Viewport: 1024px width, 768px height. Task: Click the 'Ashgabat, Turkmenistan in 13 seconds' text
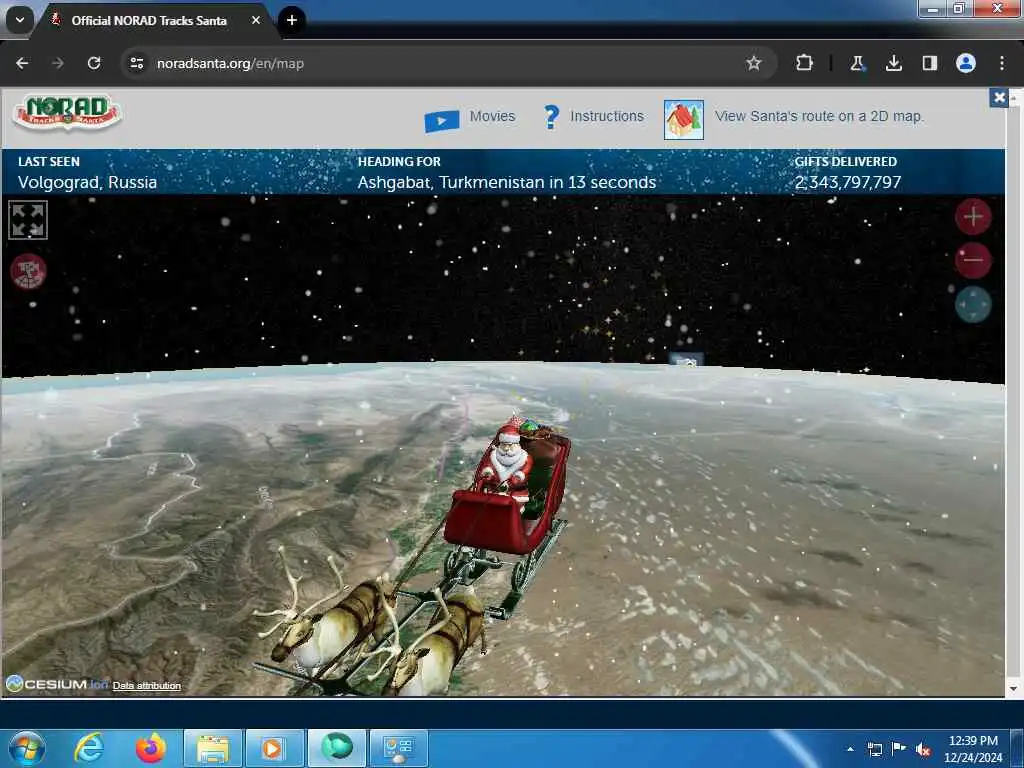507,182
